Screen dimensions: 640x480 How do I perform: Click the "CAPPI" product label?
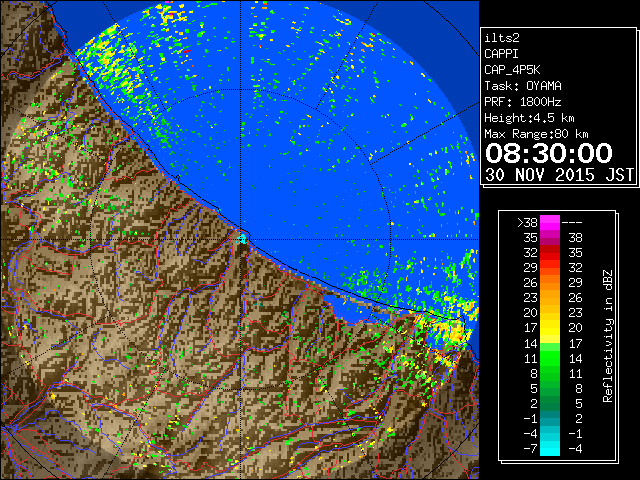[x=501, y=54]
